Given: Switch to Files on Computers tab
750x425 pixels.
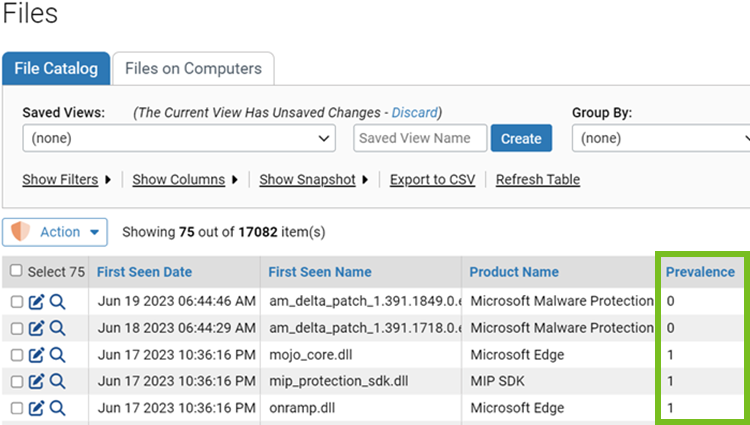Looking at the screenshot, I should click(x=193, y=68).
